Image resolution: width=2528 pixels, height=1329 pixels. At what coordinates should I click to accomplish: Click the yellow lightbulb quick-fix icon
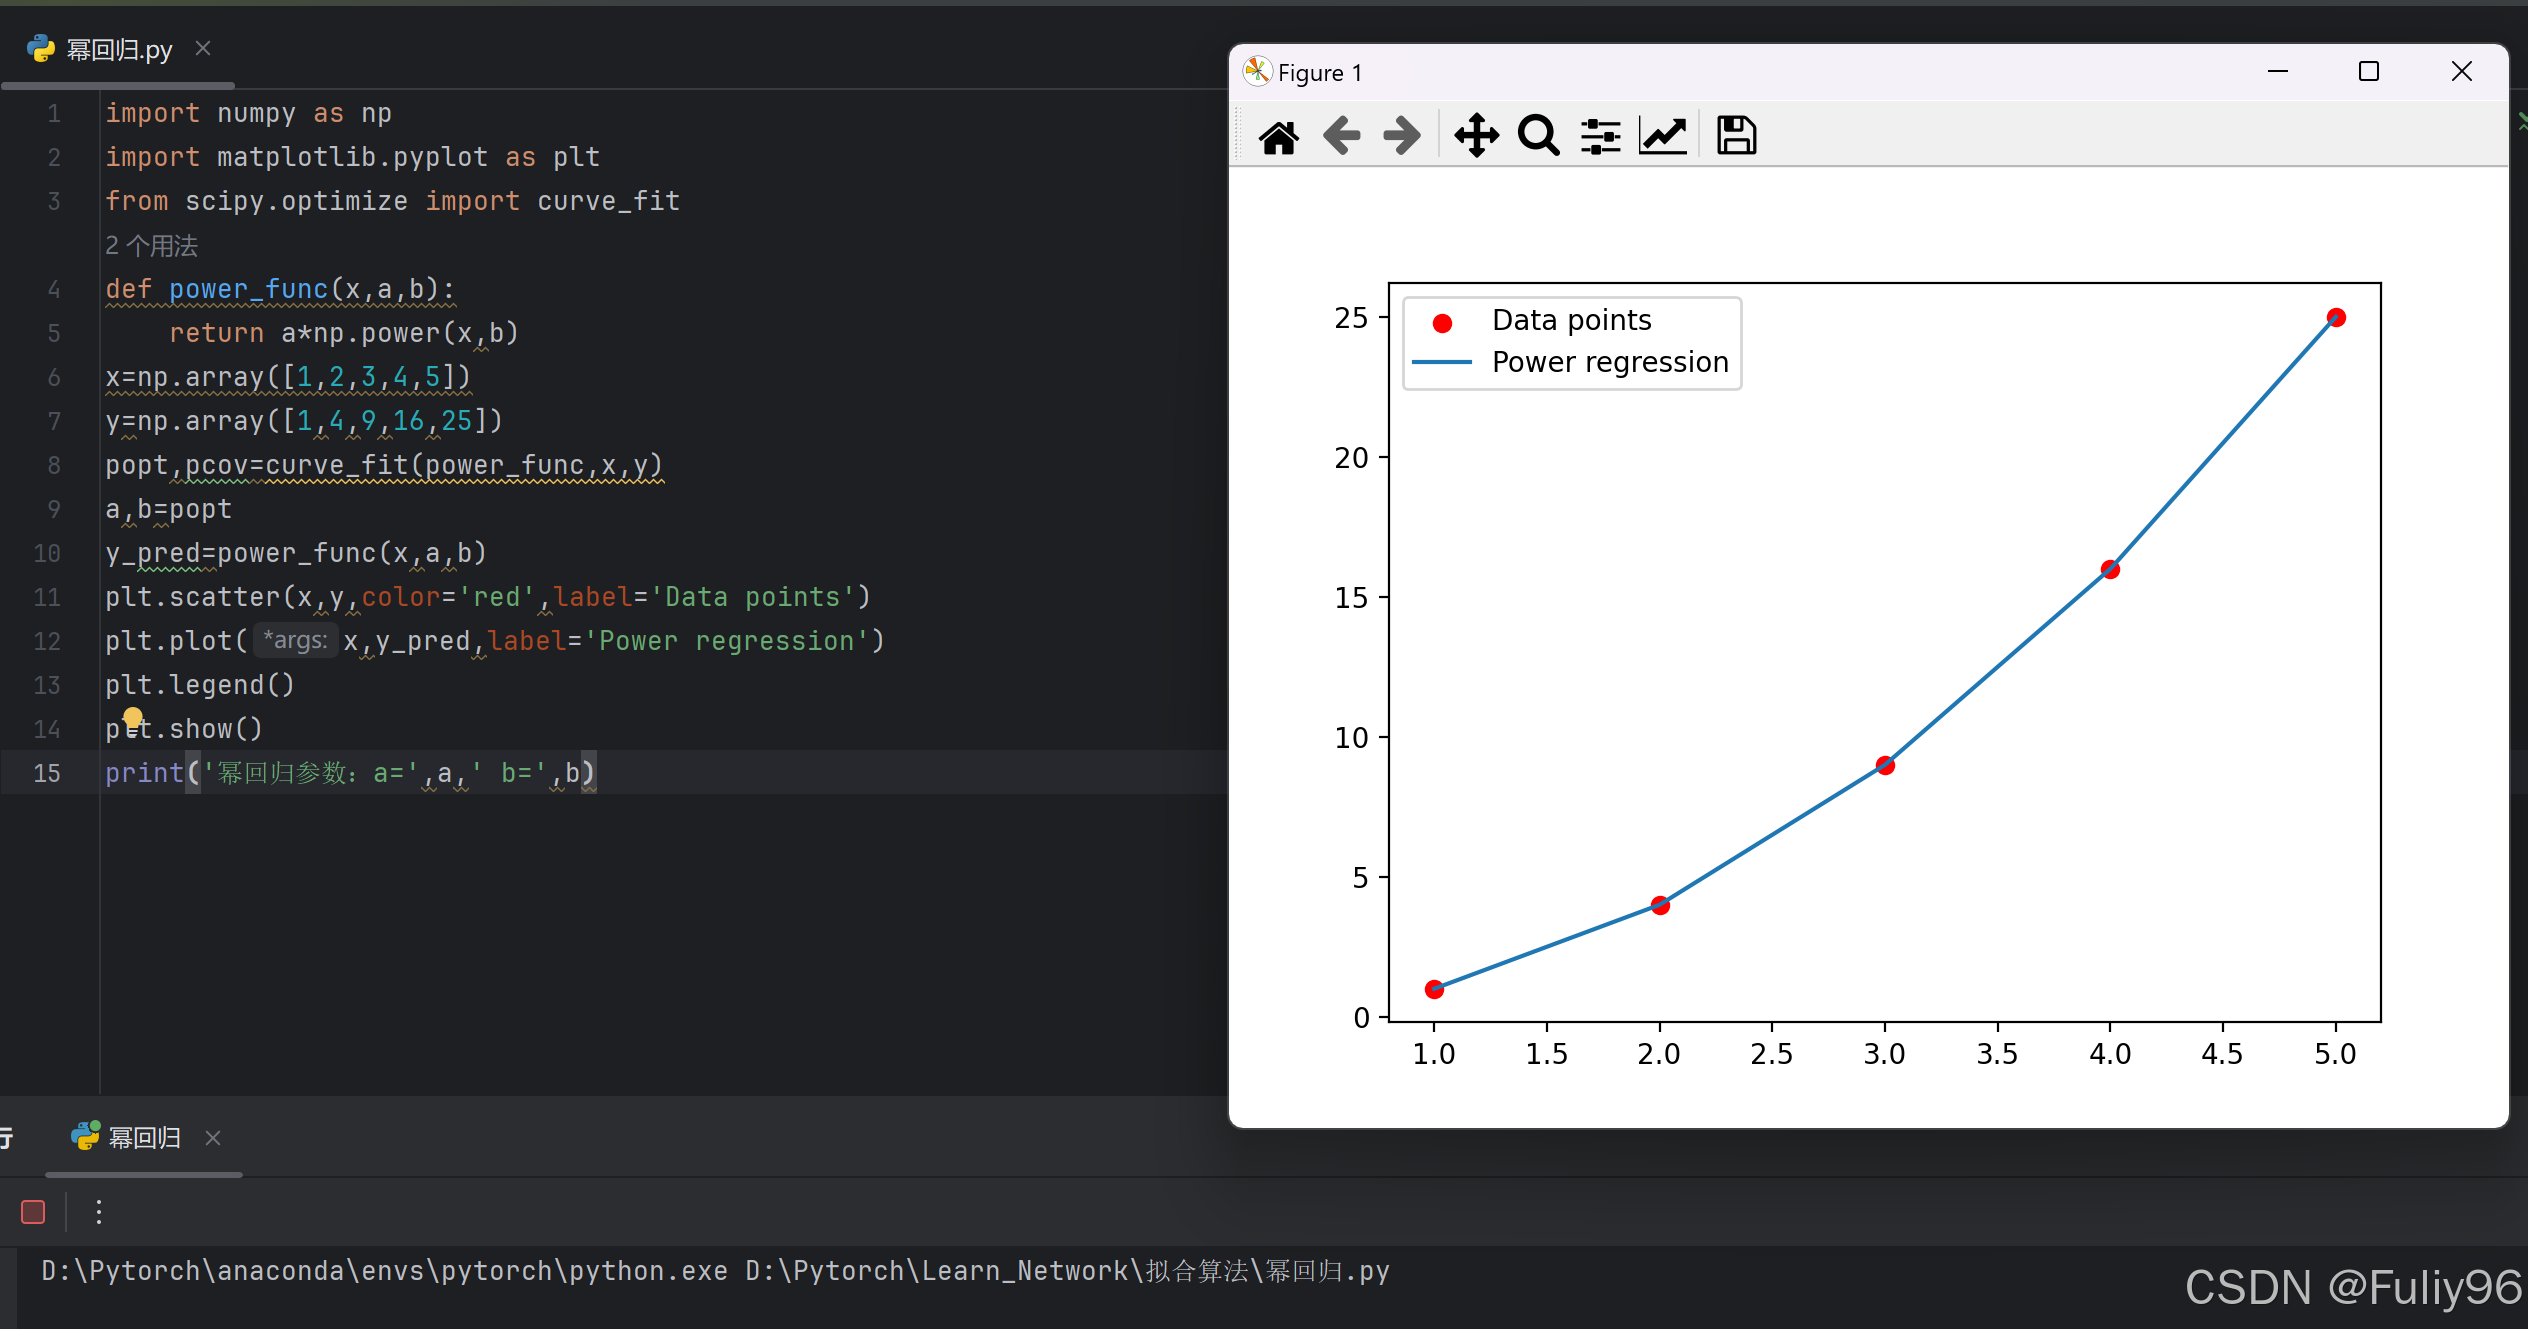[x=133, y=717]
